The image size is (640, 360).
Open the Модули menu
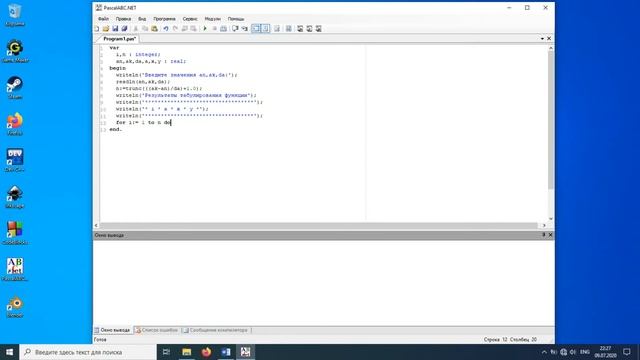tap(212, 19)
